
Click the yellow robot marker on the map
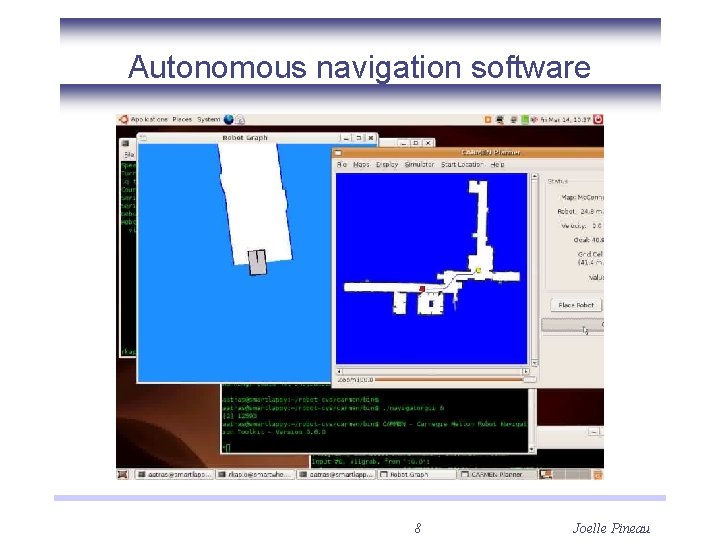click(478, 270)
